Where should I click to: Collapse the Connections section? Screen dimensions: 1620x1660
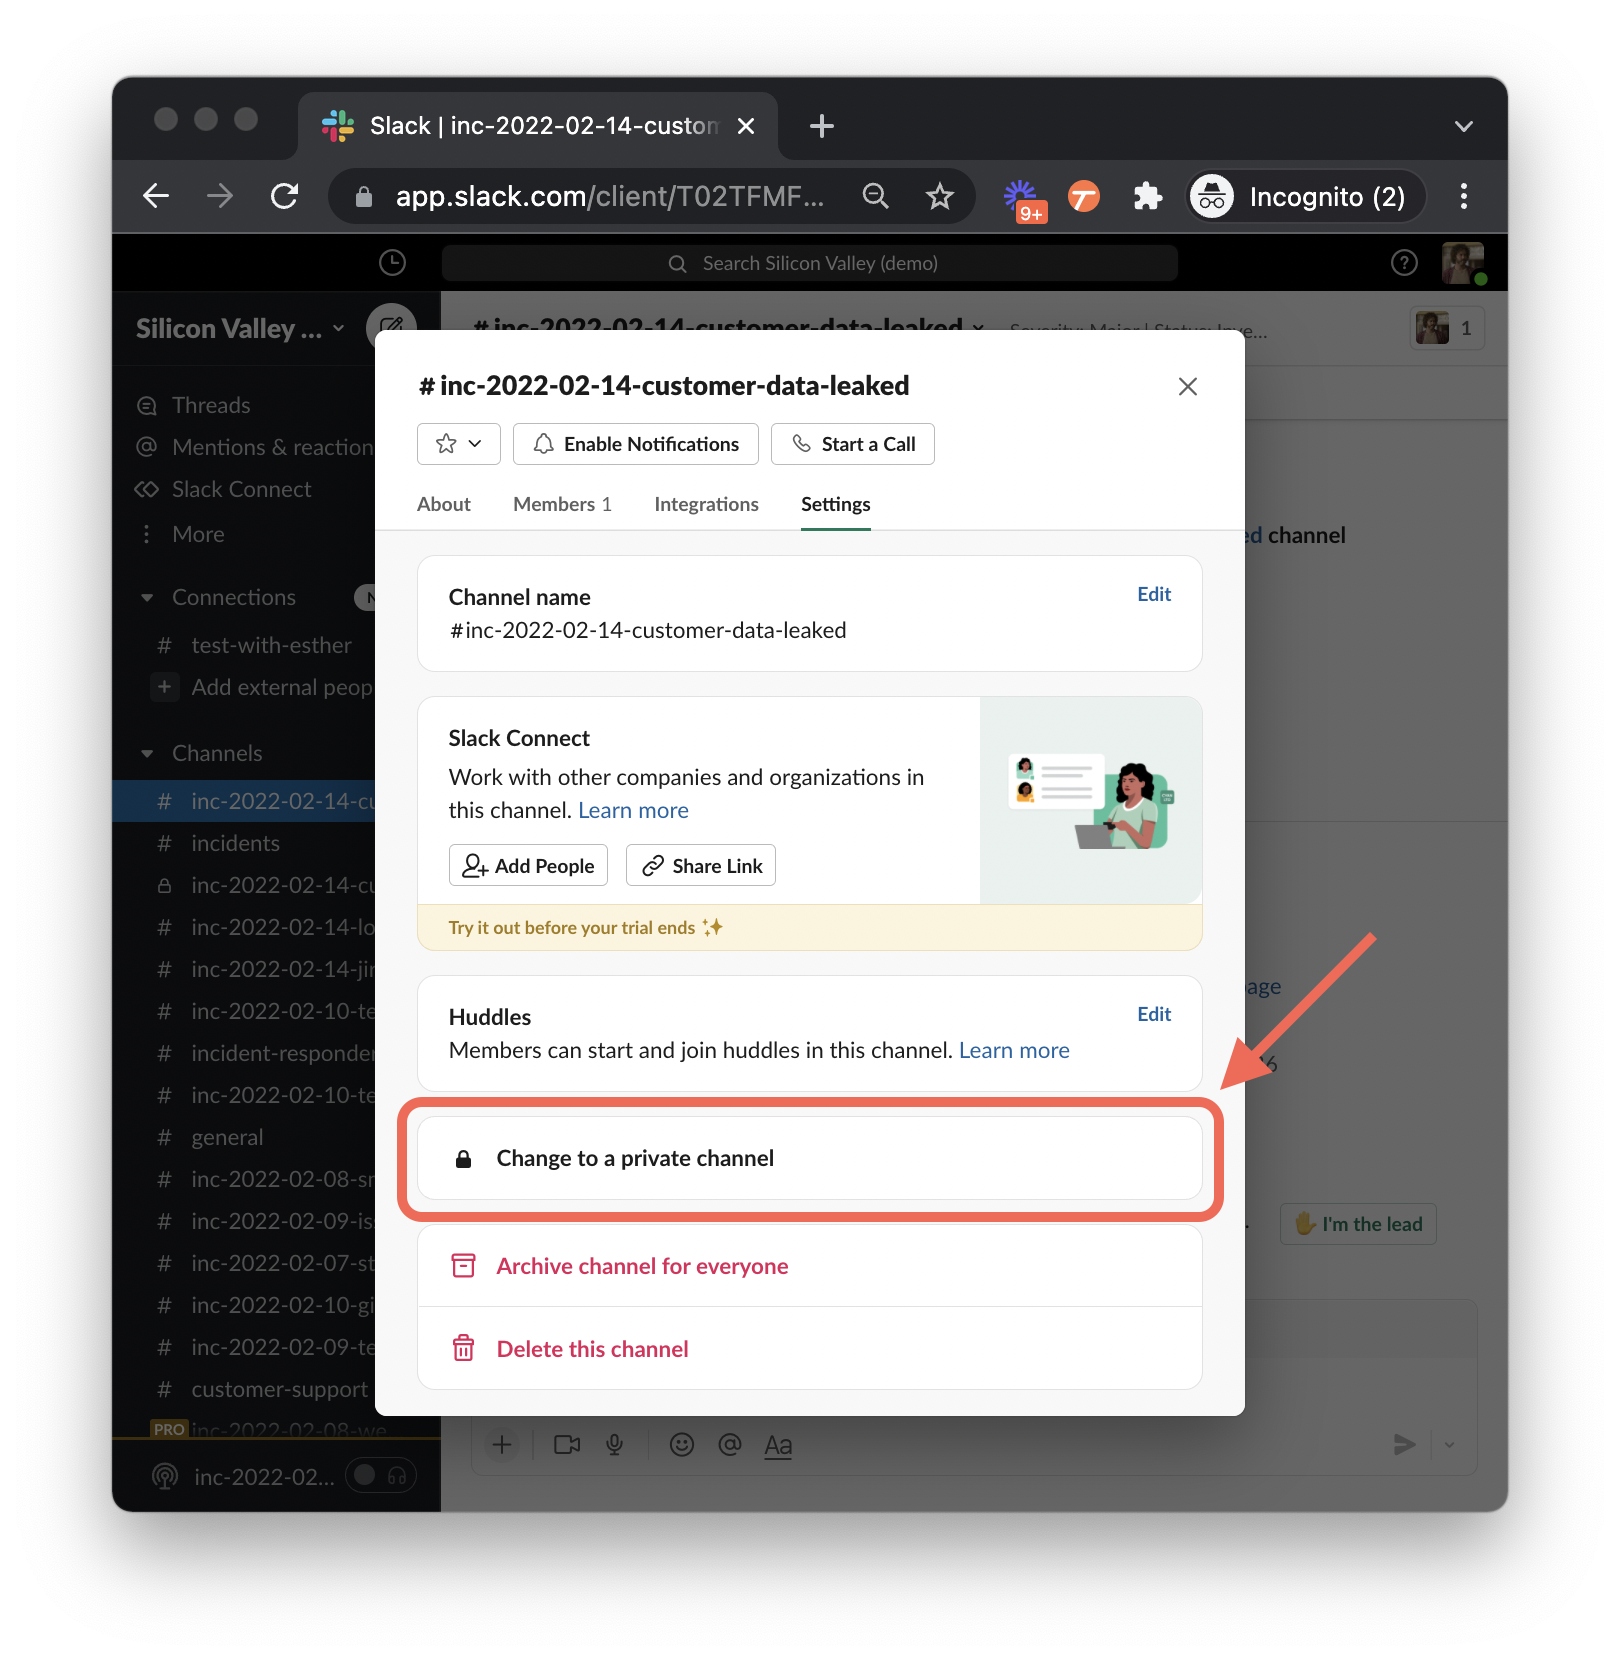pos(147,597)
